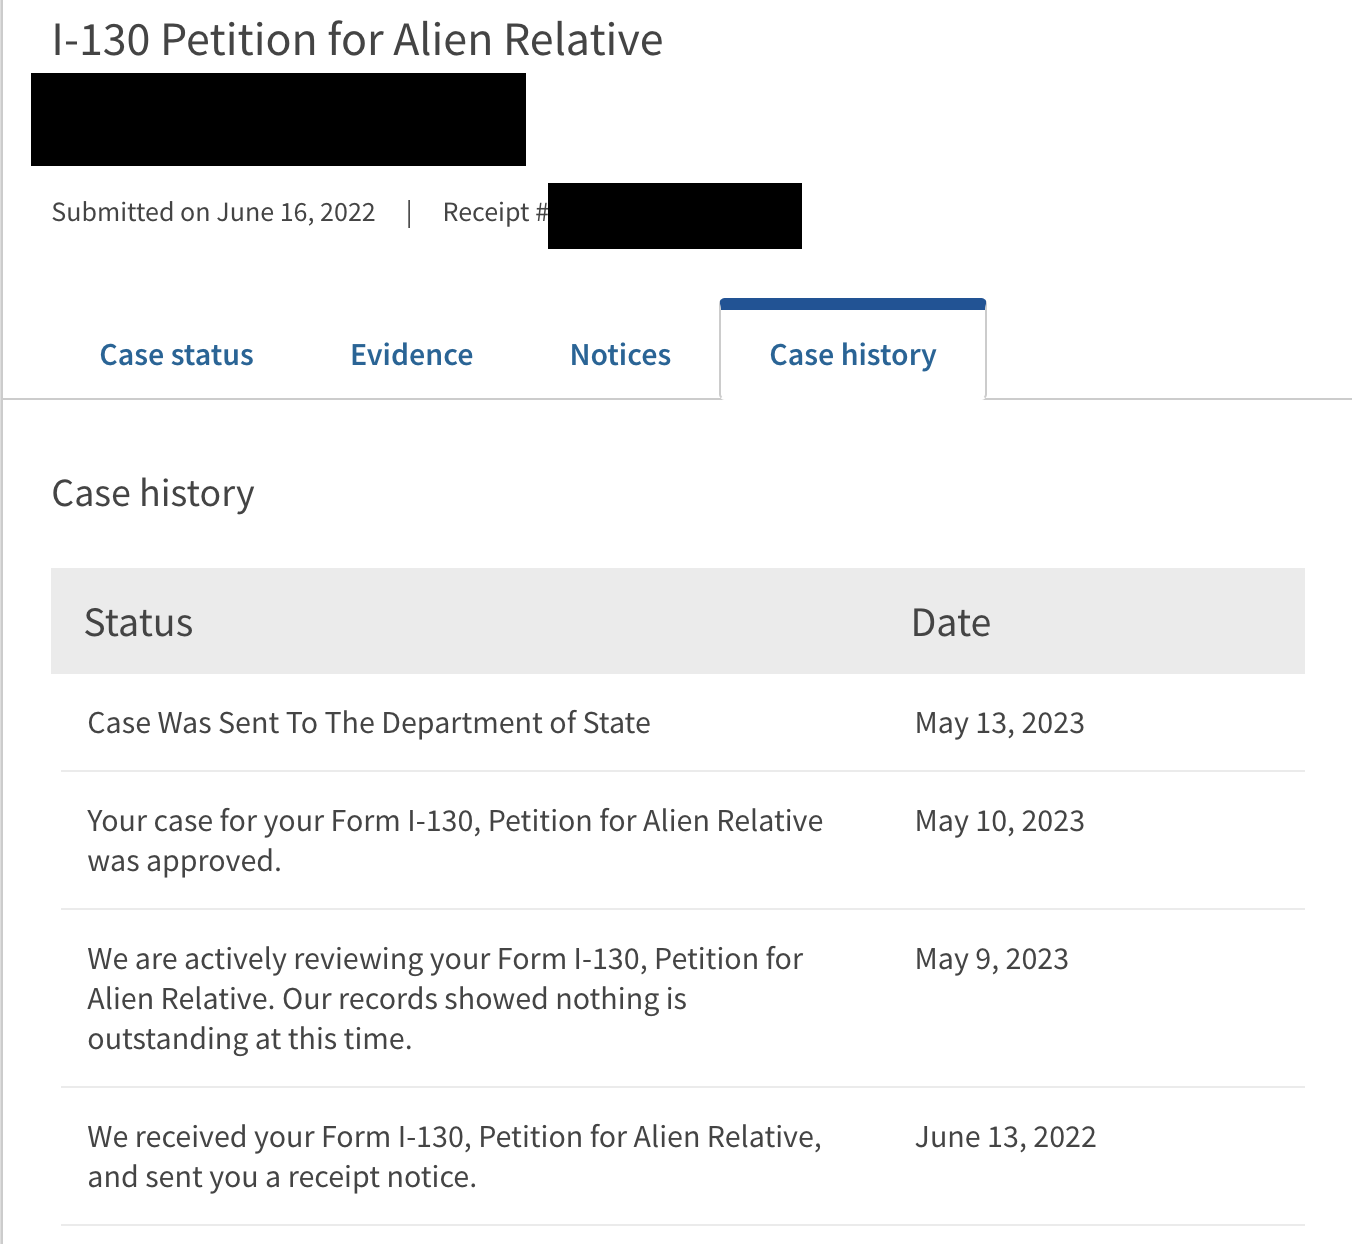This screenshot has height=1244, width=1352.
Task: Click the Case history section heading
Action: (x=153, y=493)
